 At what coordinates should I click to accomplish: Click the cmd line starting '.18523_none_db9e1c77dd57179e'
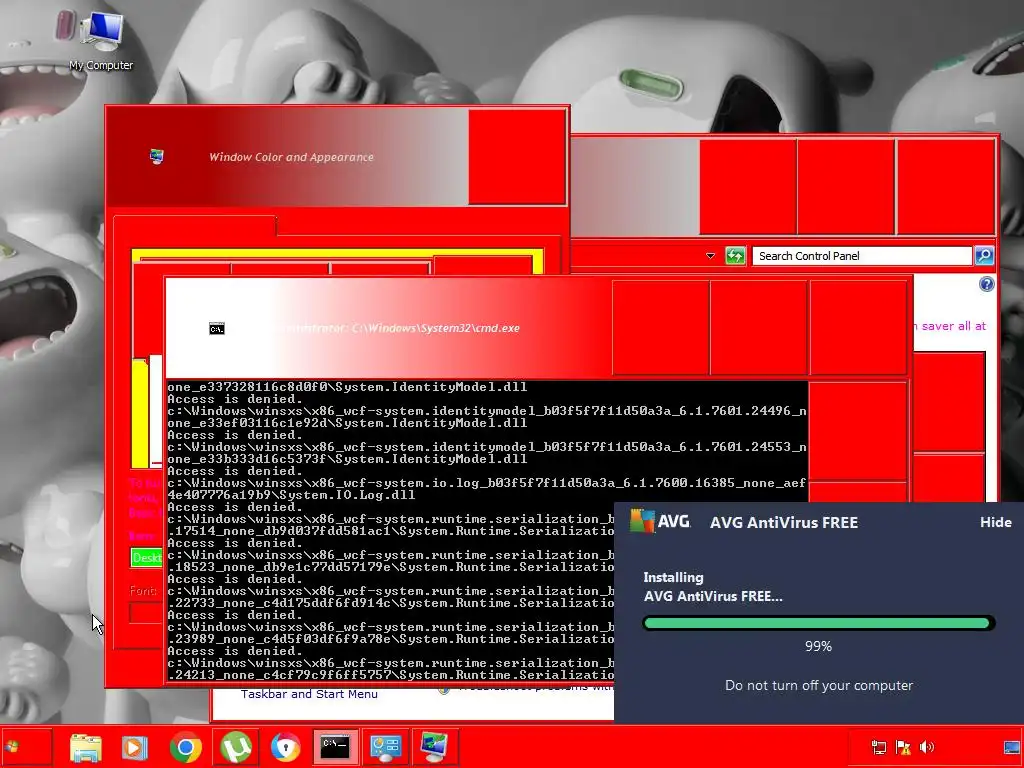tap(391, 566)
